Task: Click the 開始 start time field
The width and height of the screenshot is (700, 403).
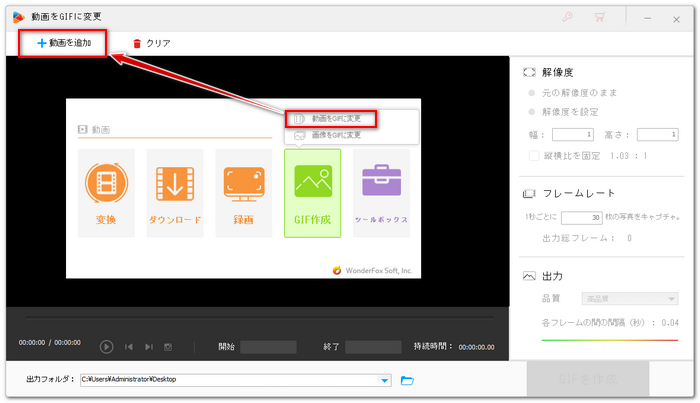Action: [x=268, y=347]
